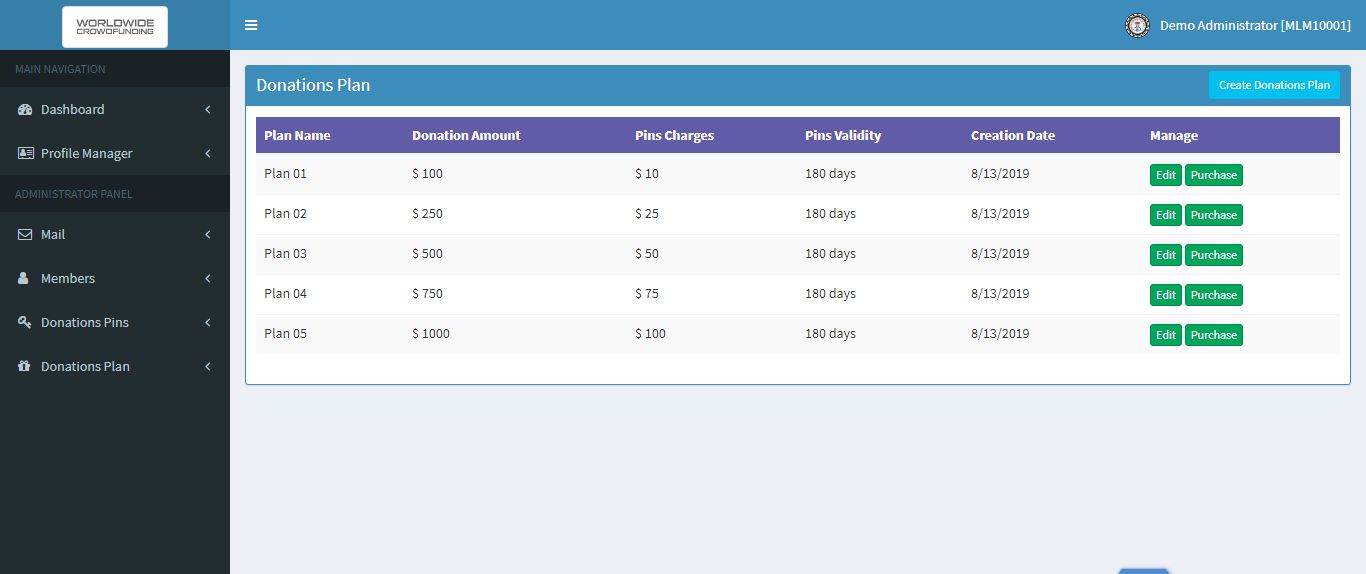Click the Mail envelope icon

(25, 234)
